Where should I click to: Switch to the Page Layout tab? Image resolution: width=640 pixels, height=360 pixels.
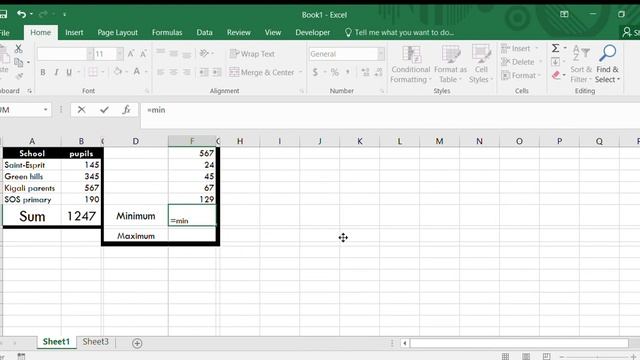118,32
